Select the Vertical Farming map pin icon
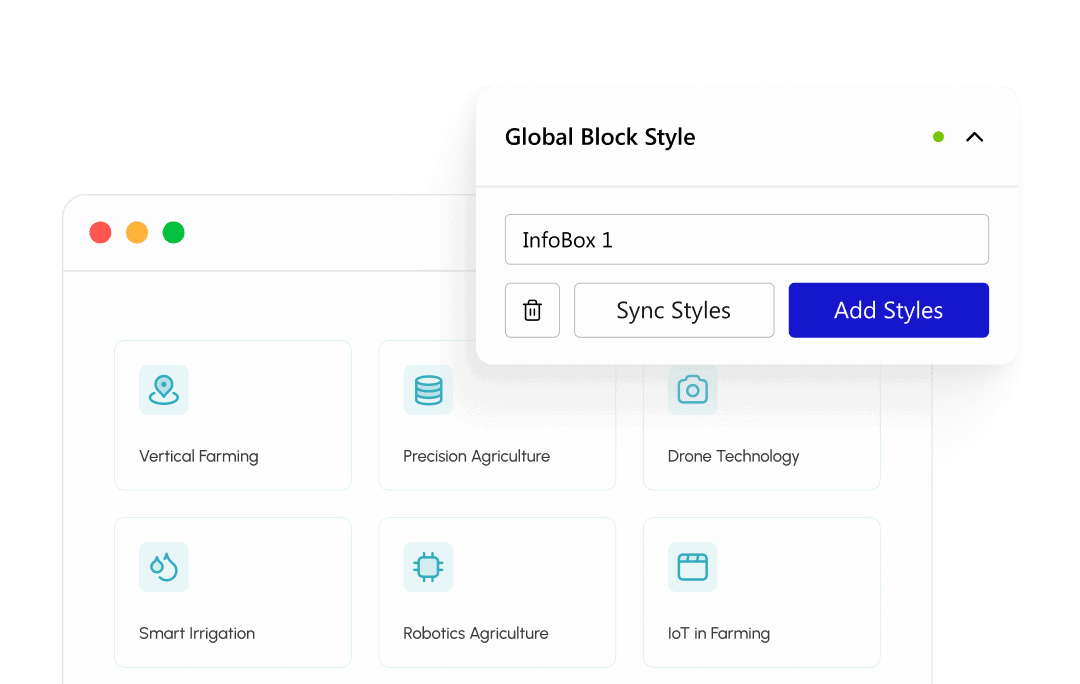The width and height of the screenshot is (1080, 684). coord(163,390)
